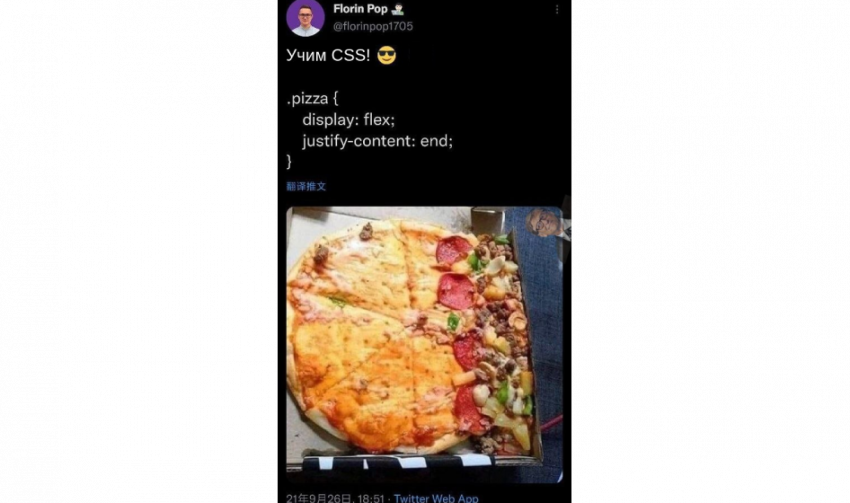Image resolution: width=850 pixels, height=503 pixels.
Task: Open the pizza photo attachment
Action: (x=424, y=344)
